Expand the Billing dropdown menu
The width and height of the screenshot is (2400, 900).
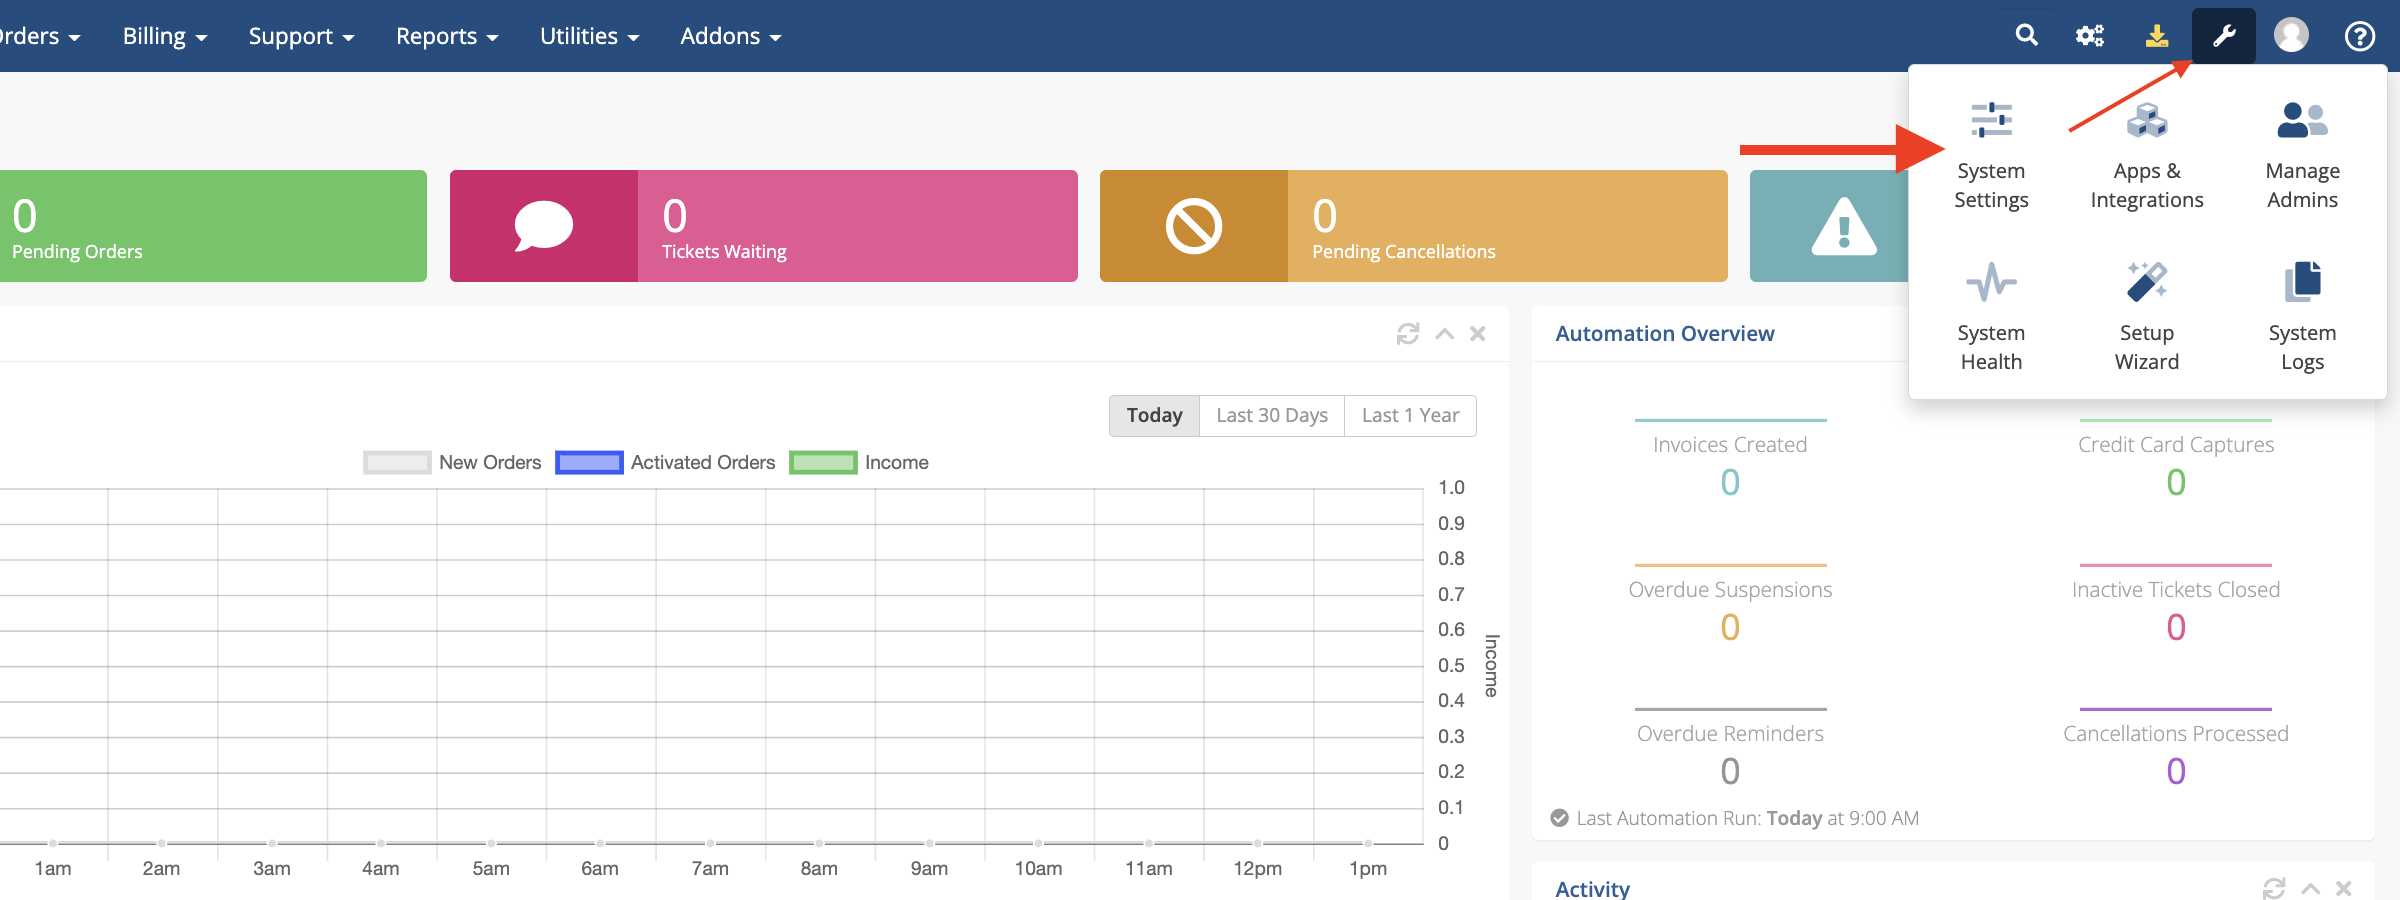164,36
